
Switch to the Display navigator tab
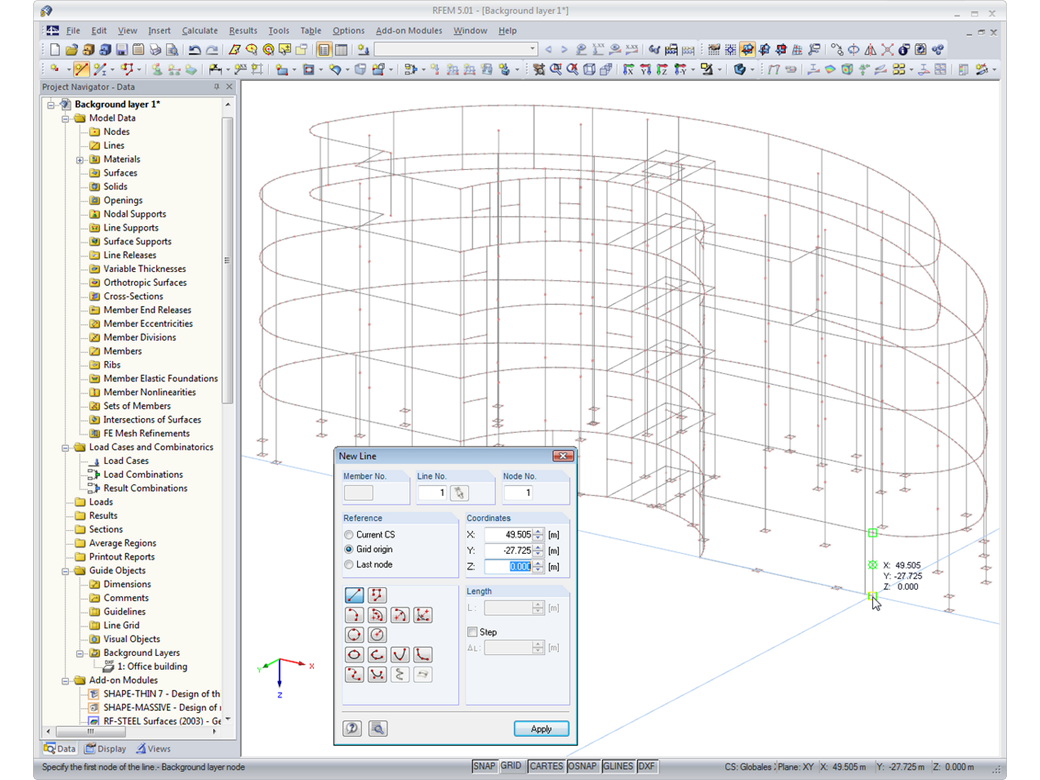coord(106,748)
